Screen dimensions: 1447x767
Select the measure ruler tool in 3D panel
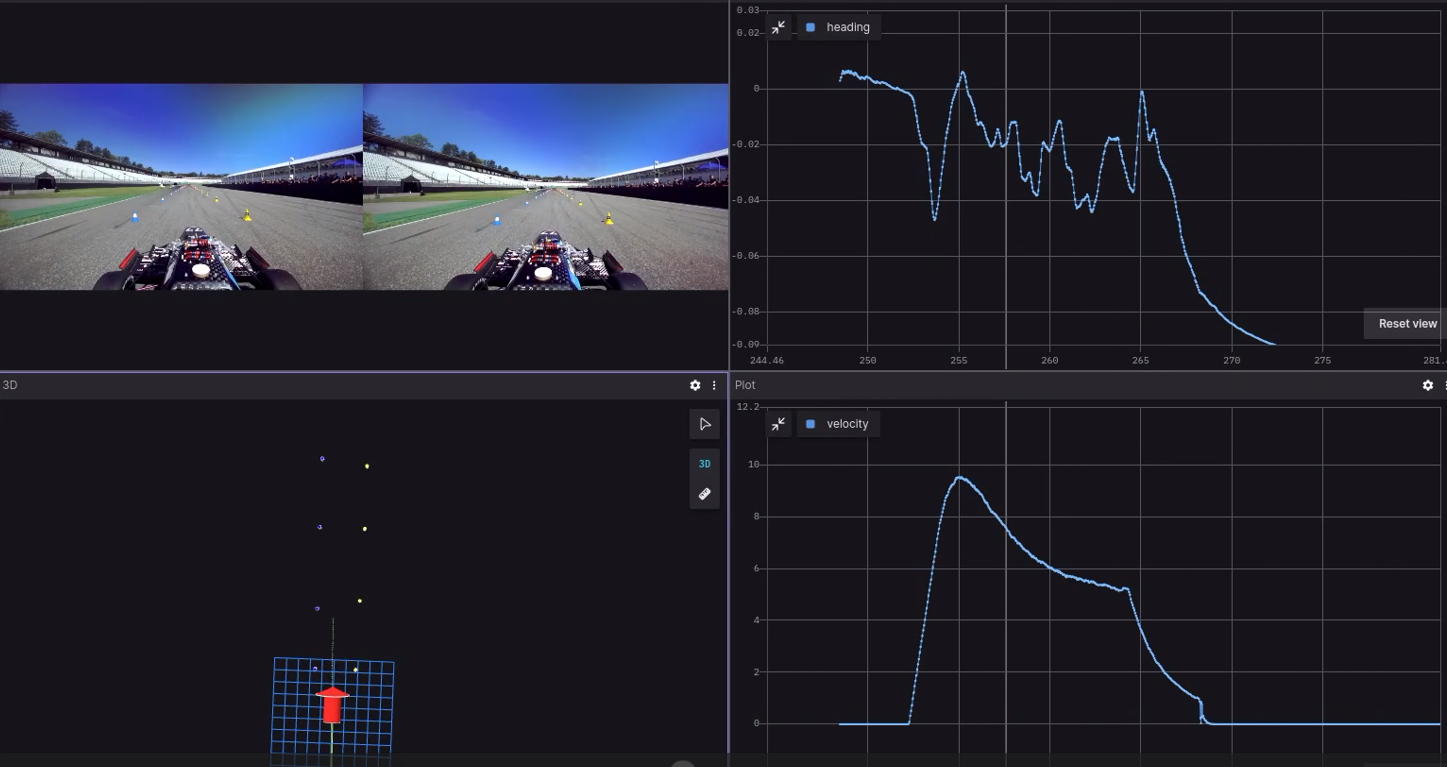coord(704,493)
